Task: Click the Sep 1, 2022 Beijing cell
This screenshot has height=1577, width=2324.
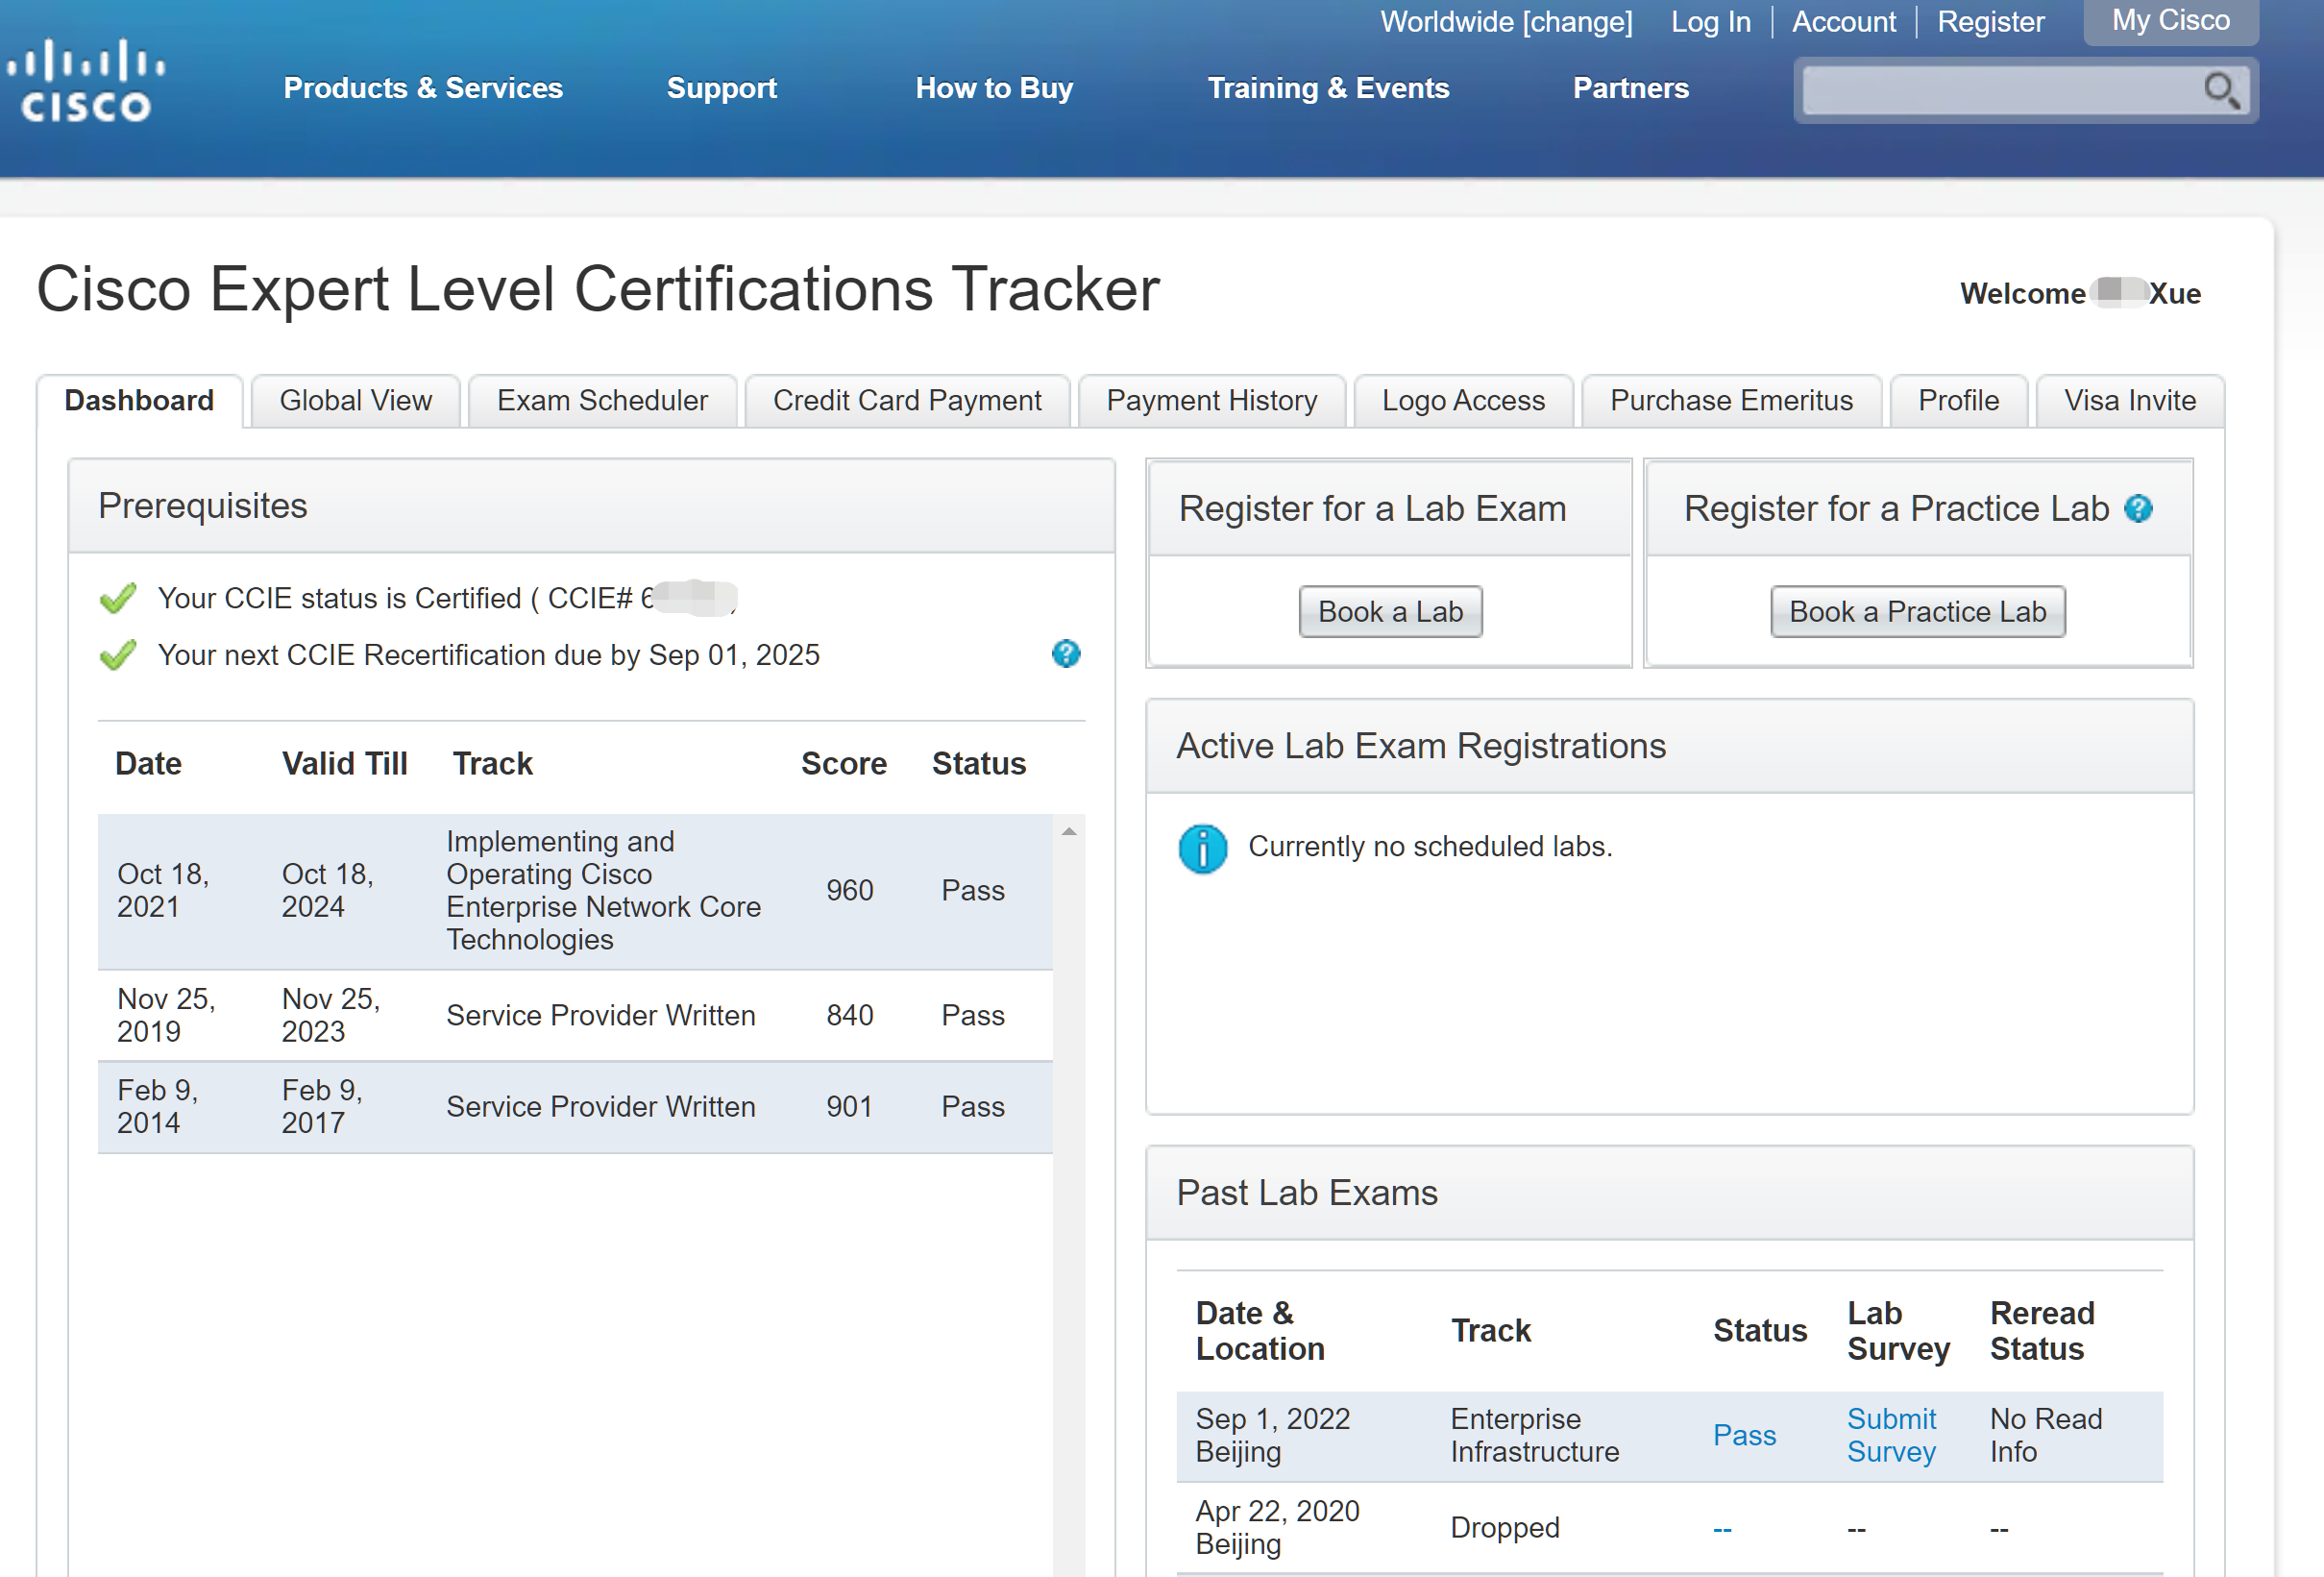Action: tap(1272, 1435)
